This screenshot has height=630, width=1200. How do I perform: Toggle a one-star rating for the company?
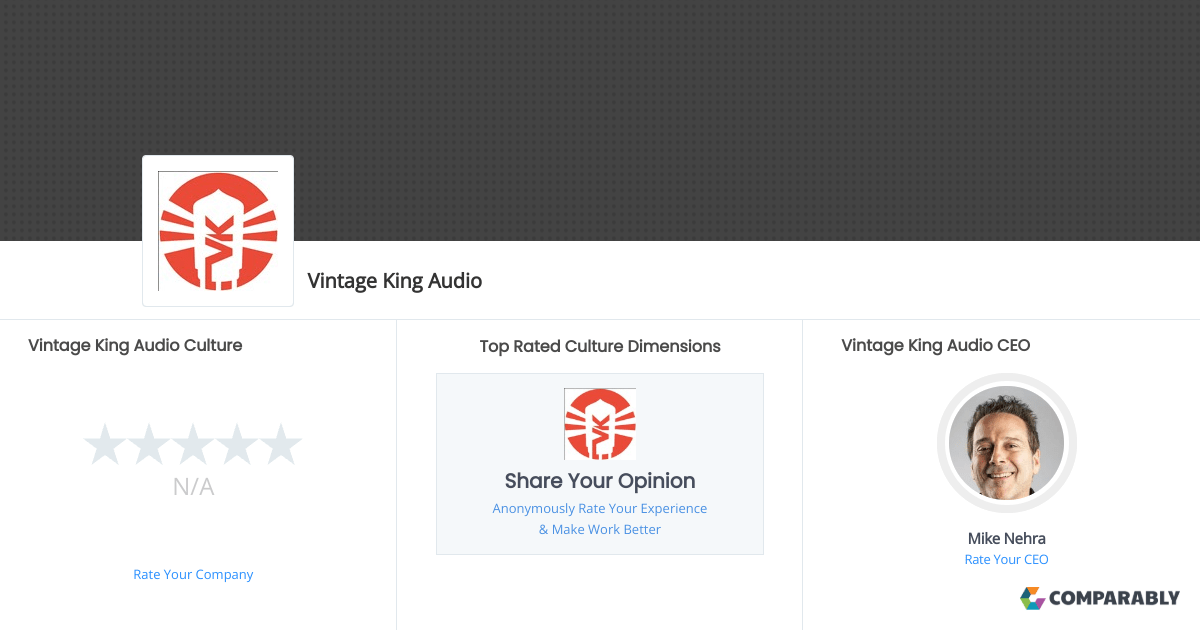(106, 443)
